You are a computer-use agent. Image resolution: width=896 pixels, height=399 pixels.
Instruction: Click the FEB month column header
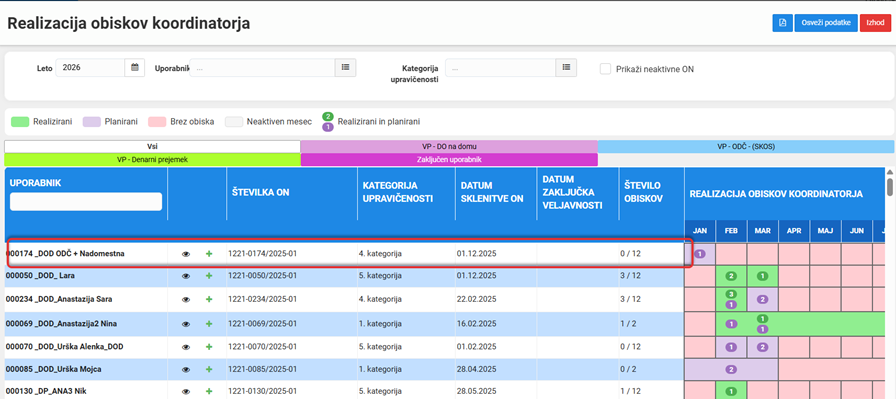[x=731, y=231]
